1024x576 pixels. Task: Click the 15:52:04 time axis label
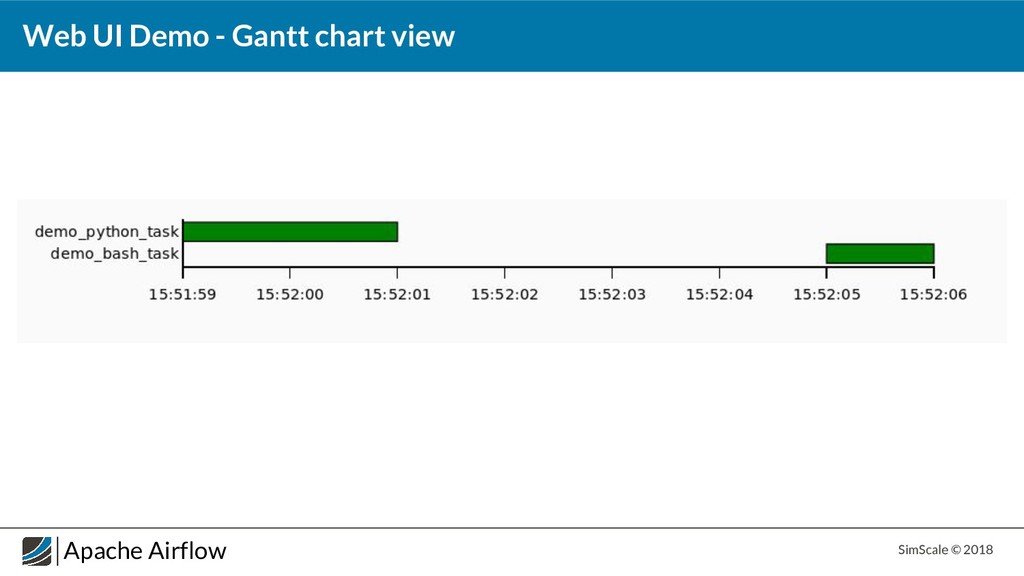click(719, 295)
